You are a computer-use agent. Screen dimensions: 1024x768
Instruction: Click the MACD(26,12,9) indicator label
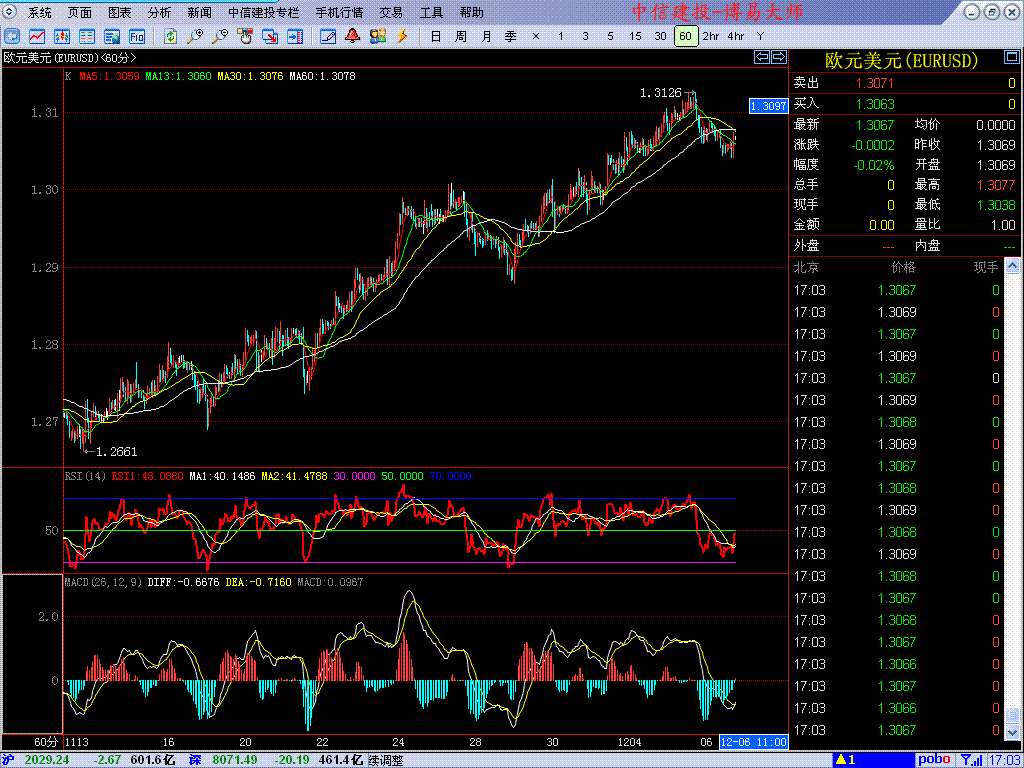point(104,582)
